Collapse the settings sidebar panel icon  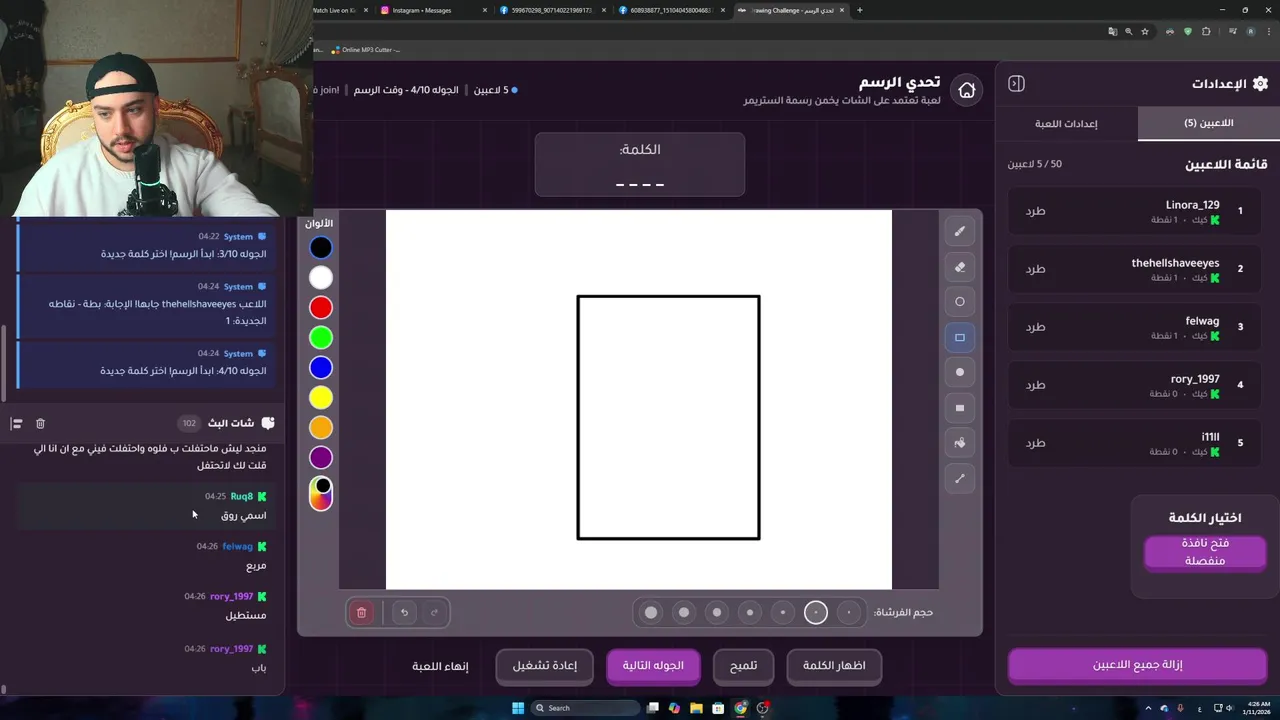(1016, 83)
